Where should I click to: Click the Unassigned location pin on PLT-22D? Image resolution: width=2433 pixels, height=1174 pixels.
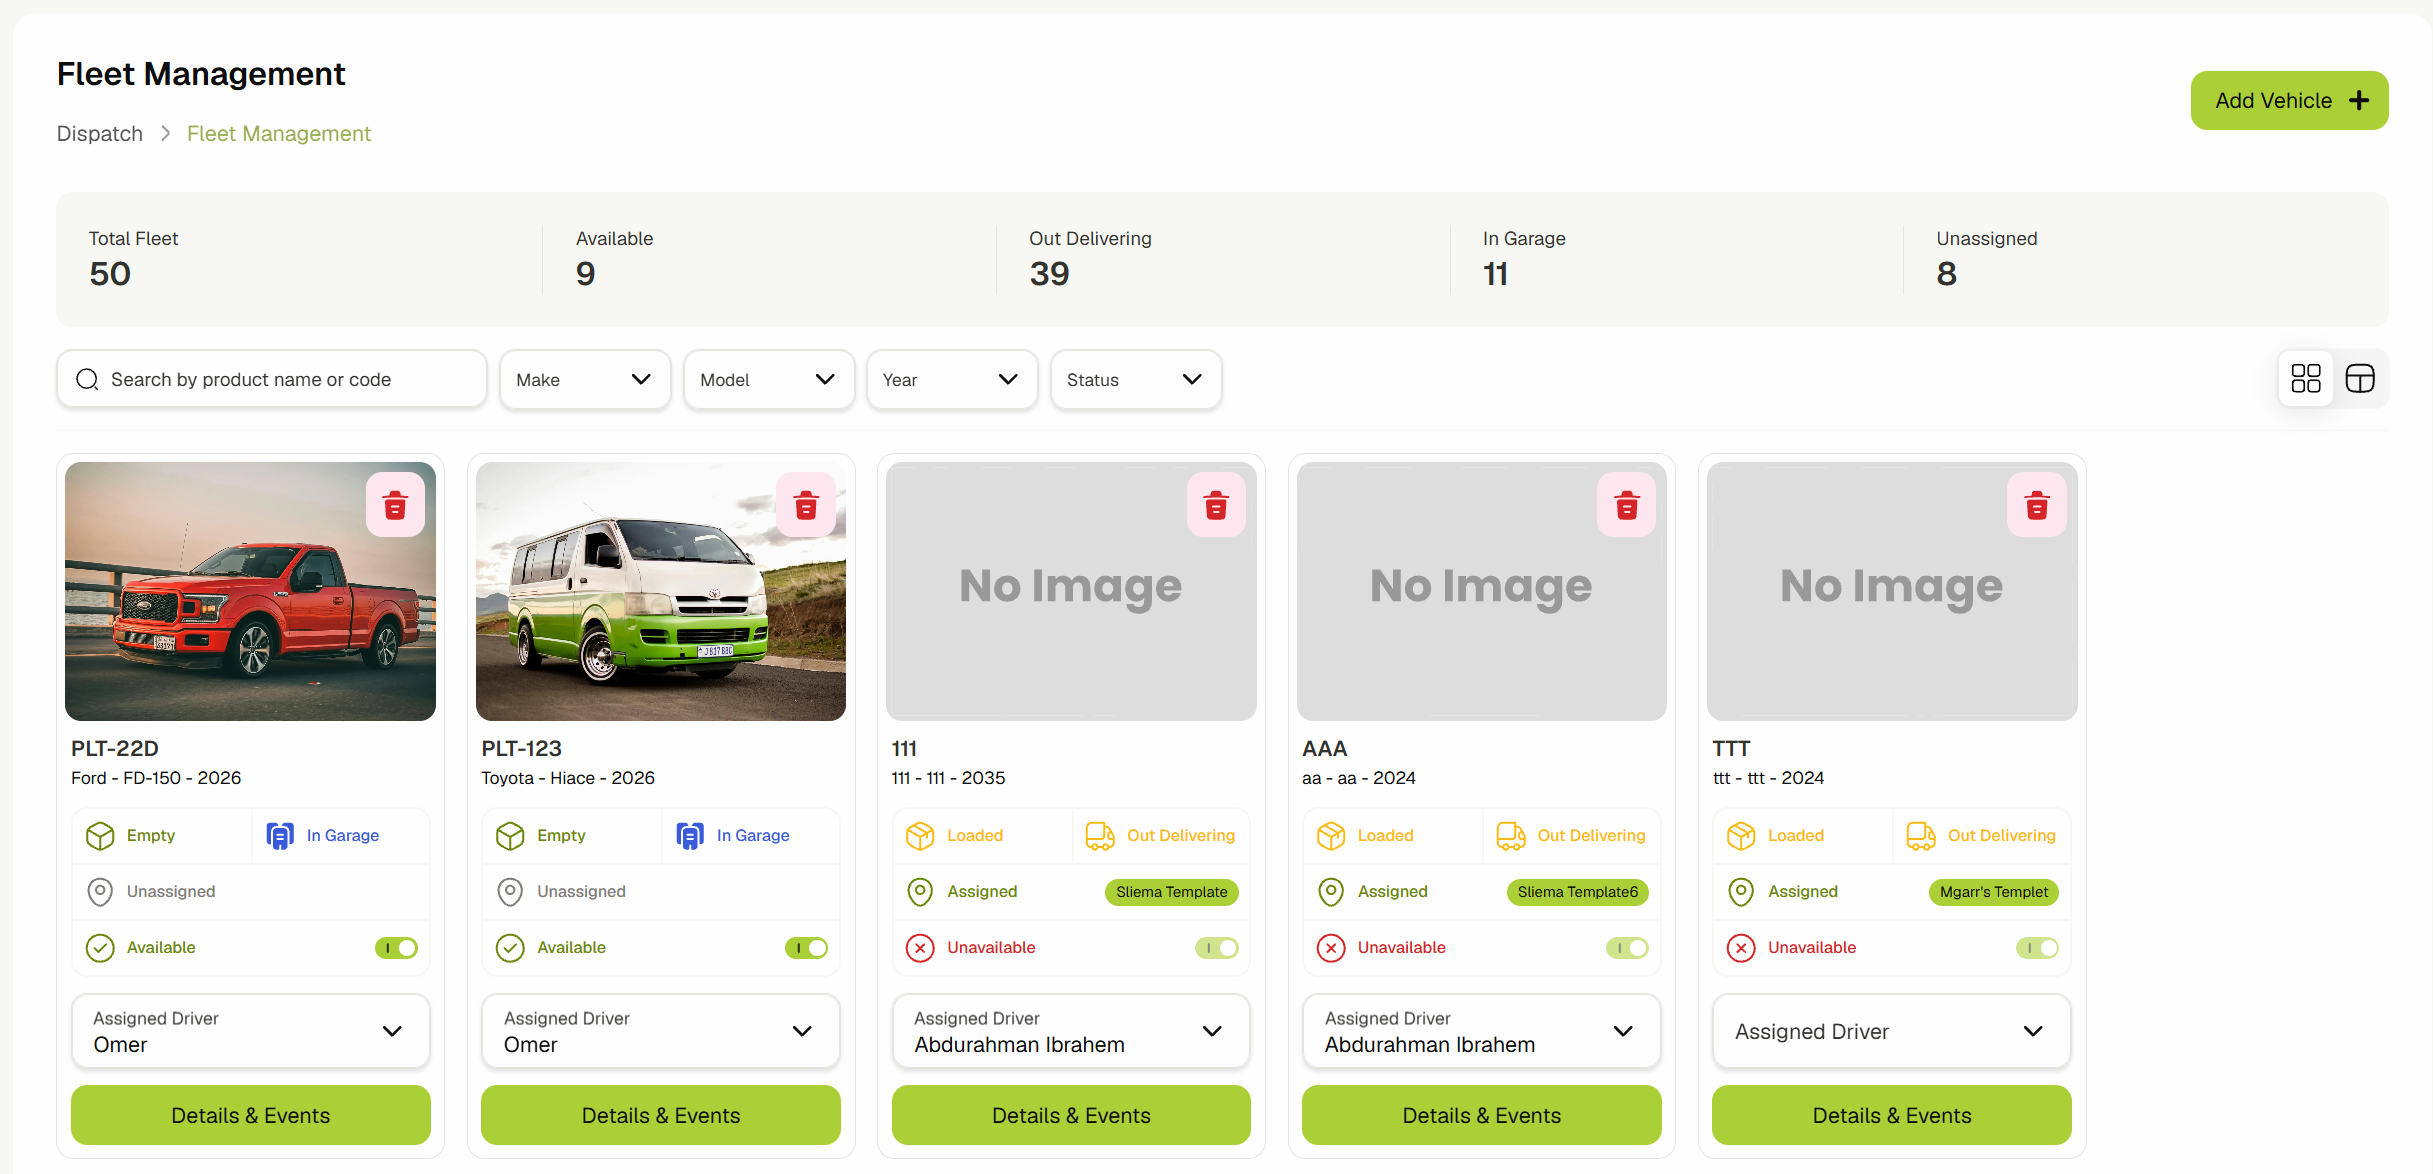(100, 891)
